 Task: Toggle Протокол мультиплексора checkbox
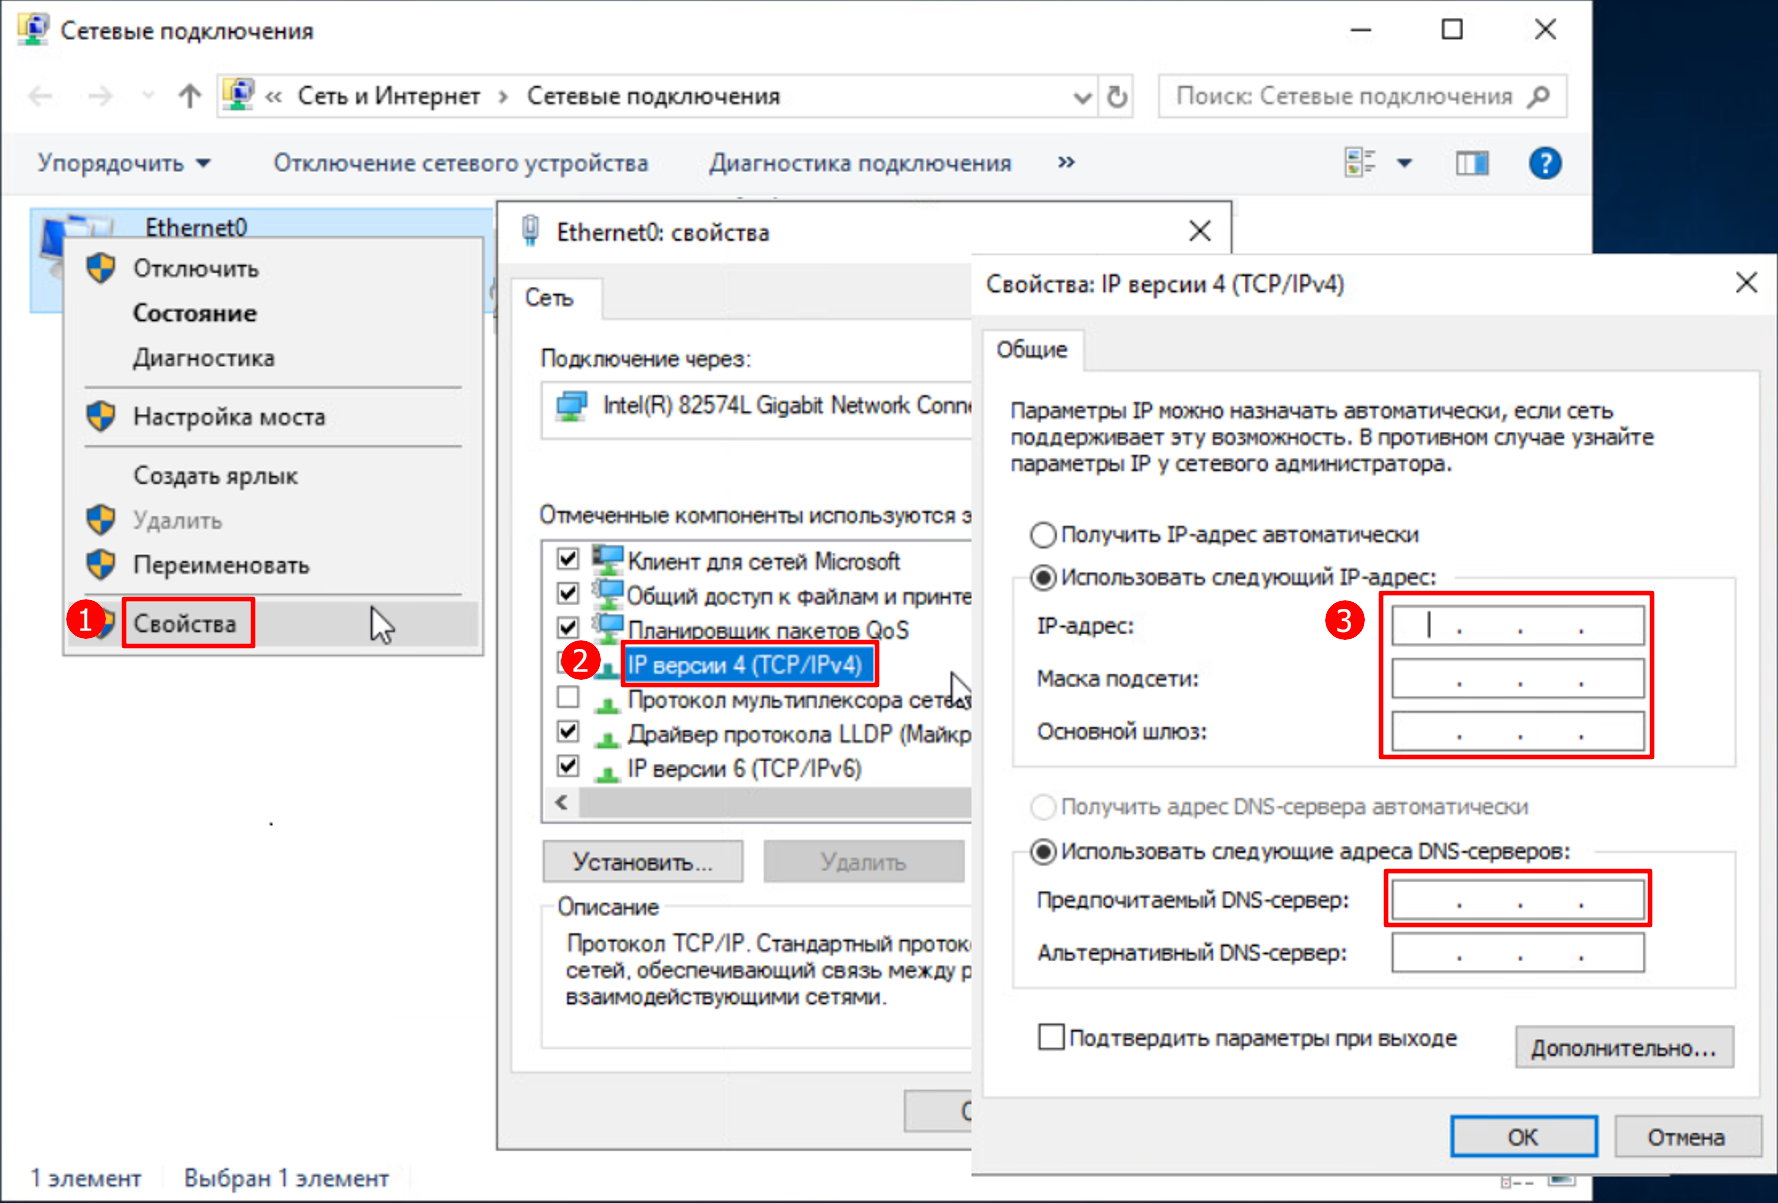point(568,697)
